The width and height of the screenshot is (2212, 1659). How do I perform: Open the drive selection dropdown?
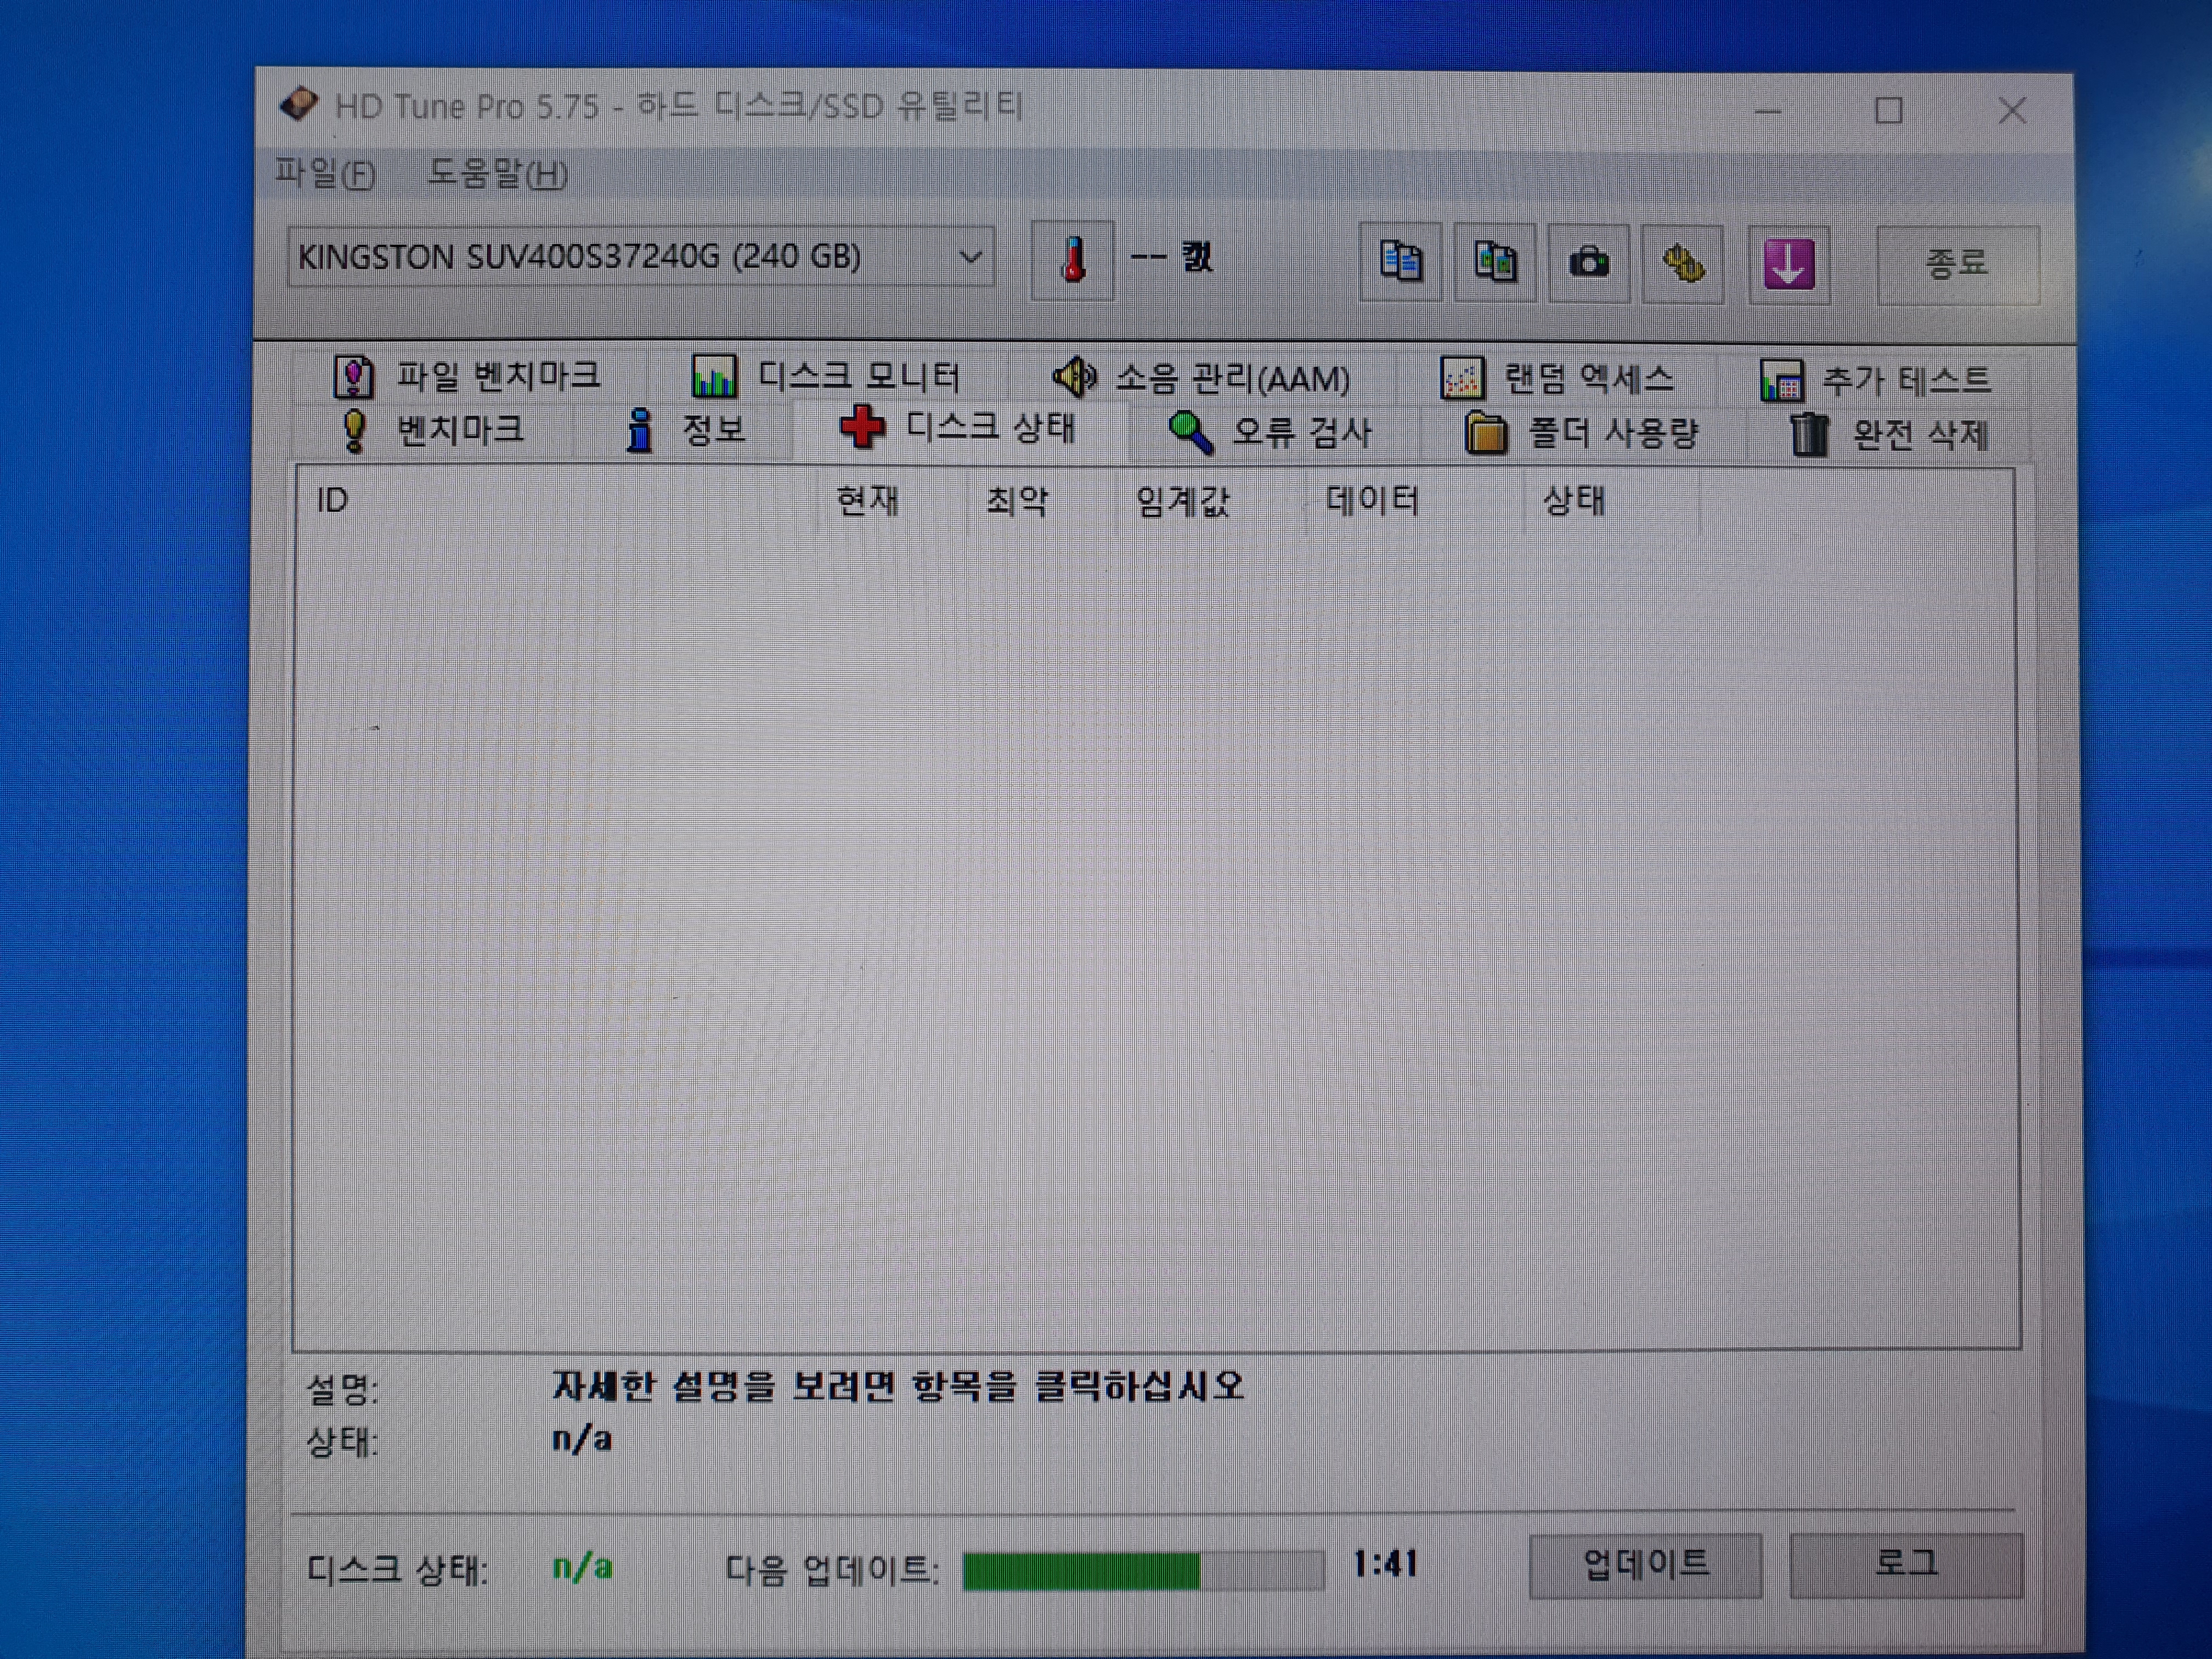click(x=640, y=257)
